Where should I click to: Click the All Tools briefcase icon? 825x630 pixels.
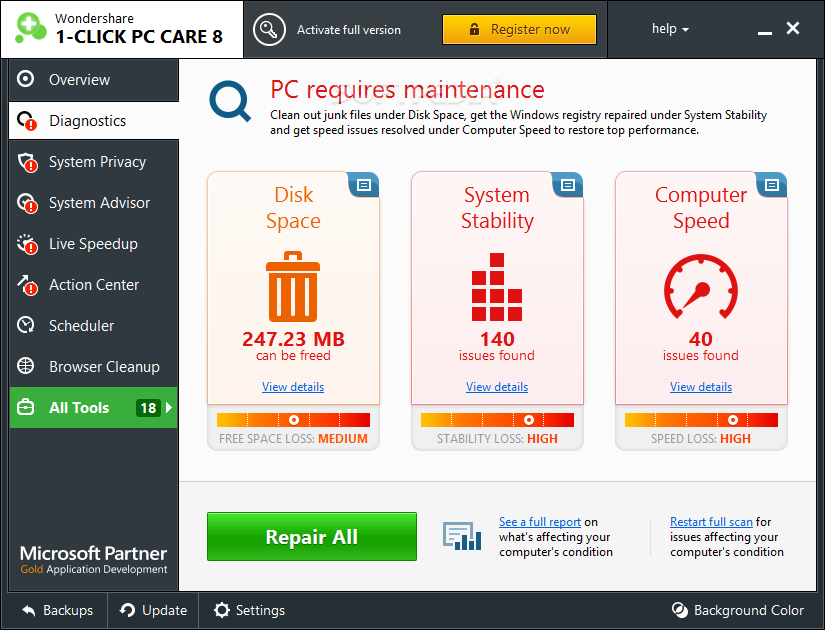click(25, 407)
